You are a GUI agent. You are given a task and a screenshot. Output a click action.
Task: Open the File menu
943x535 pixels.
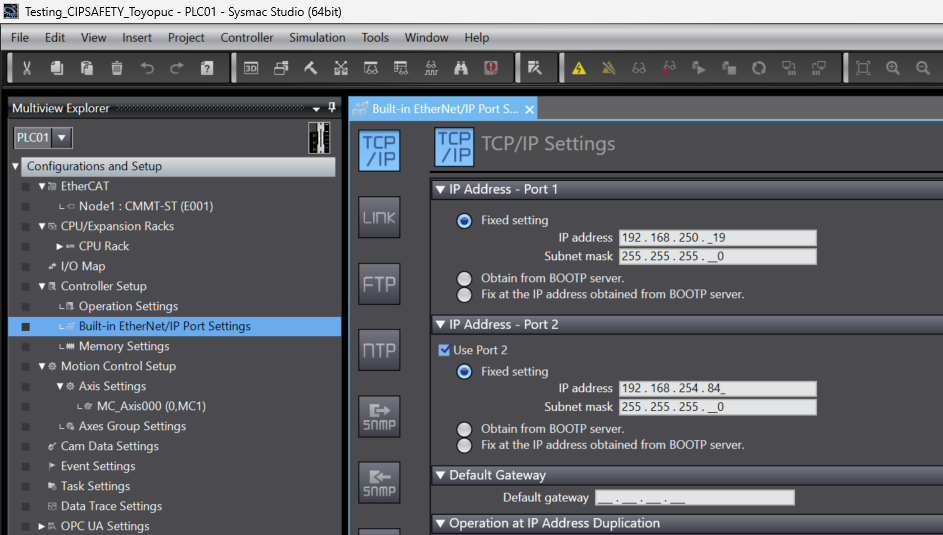[x=20, y=37]
